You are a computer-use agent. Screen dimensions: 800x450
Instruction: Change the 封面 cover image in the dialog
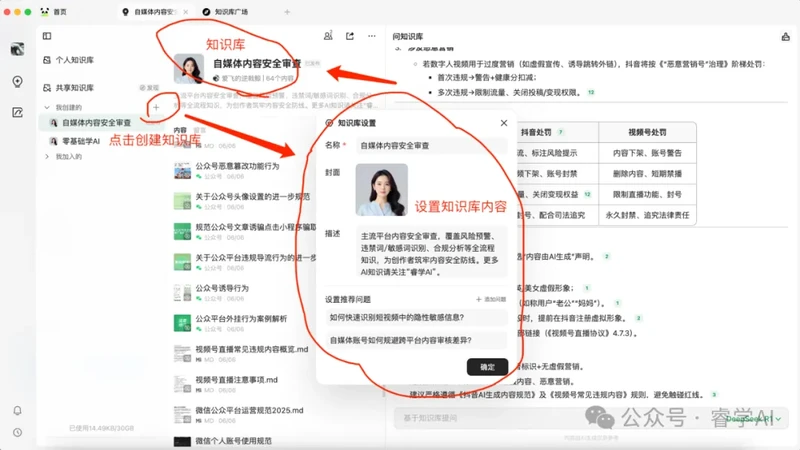point(382,189)
